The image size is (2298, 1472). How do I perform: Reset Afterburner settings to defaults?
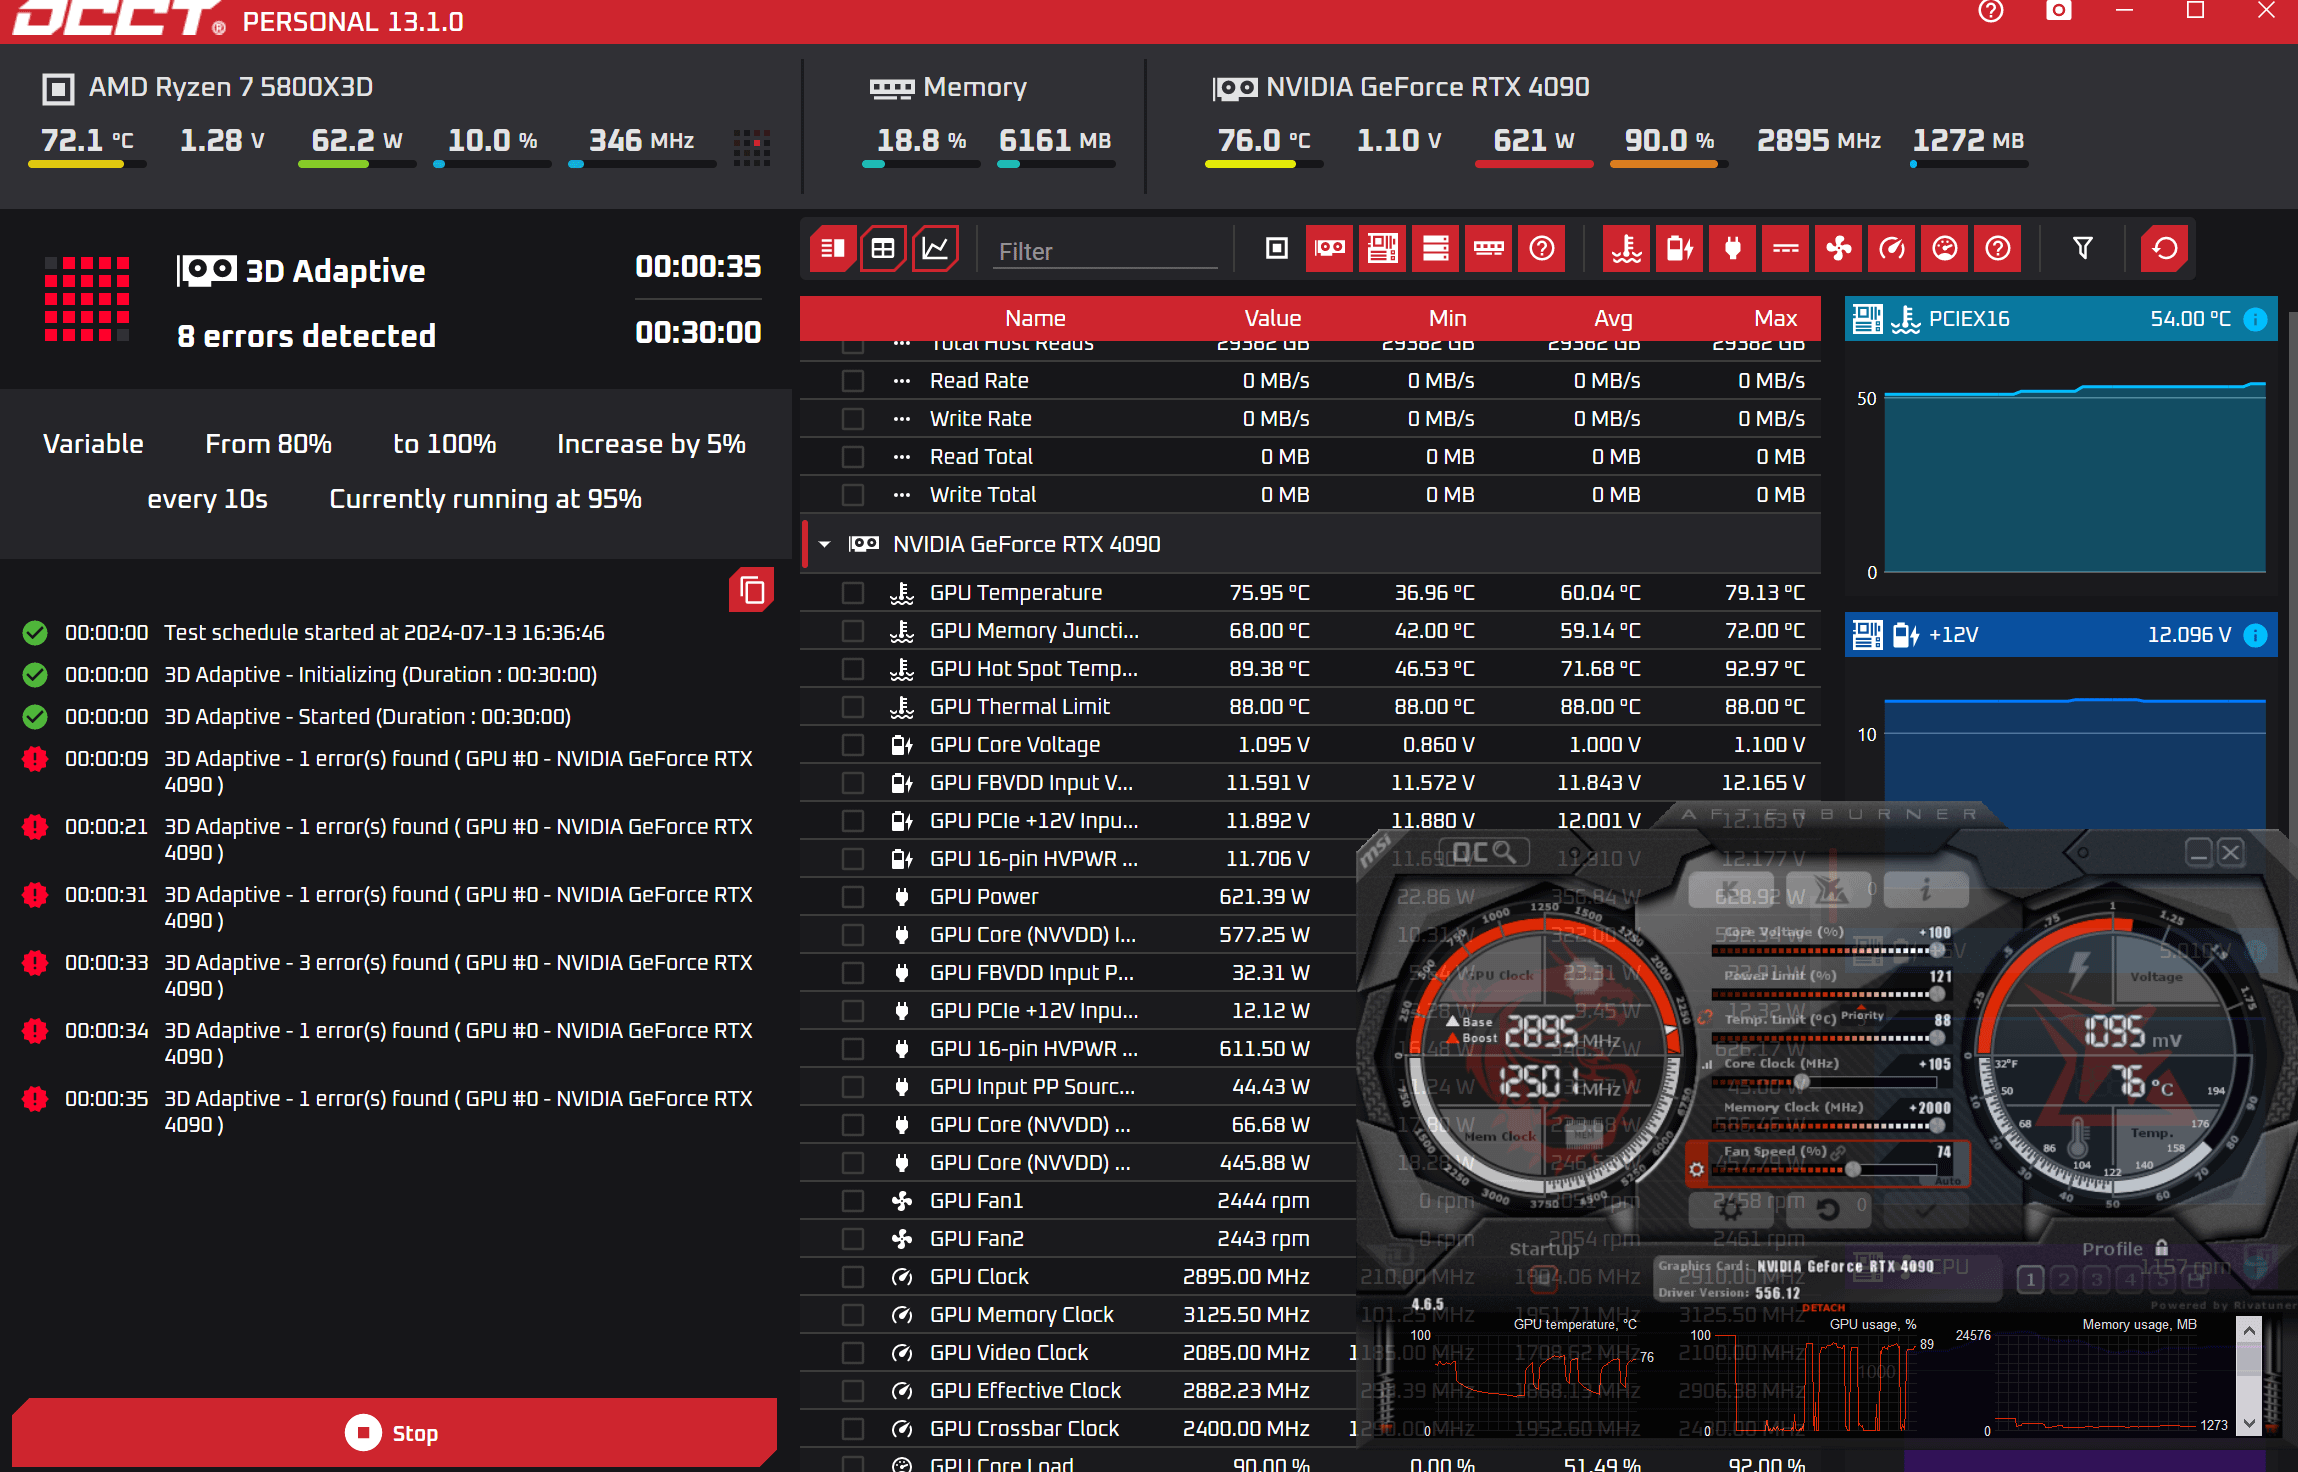(x=1828, y=1209)
